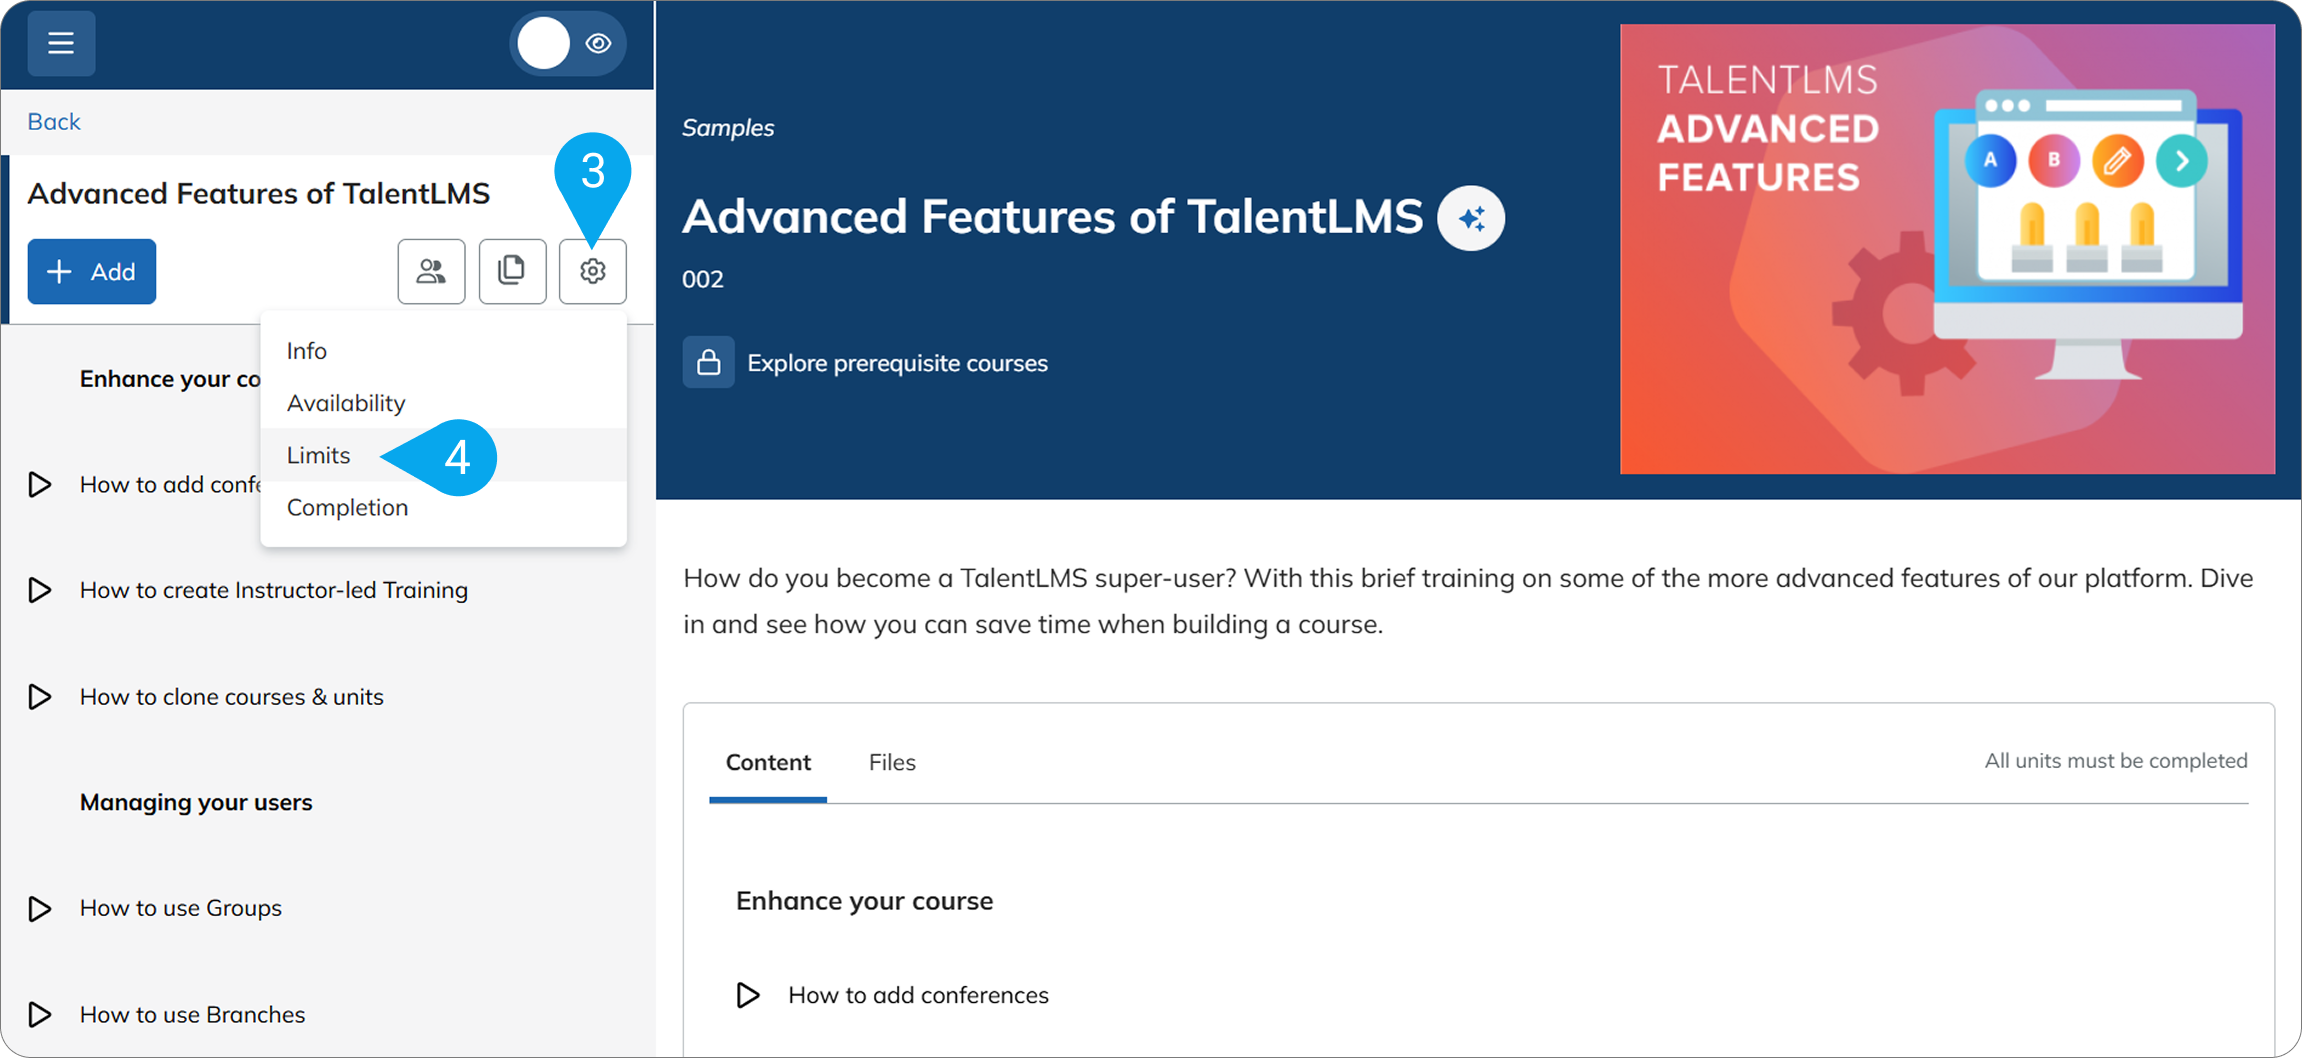Image resolution: width=2302 pixels, height=1058 pixels.
Task: Click sidebar play icon for add conferences
Action: pyautogui.click(x=40, y=485)
